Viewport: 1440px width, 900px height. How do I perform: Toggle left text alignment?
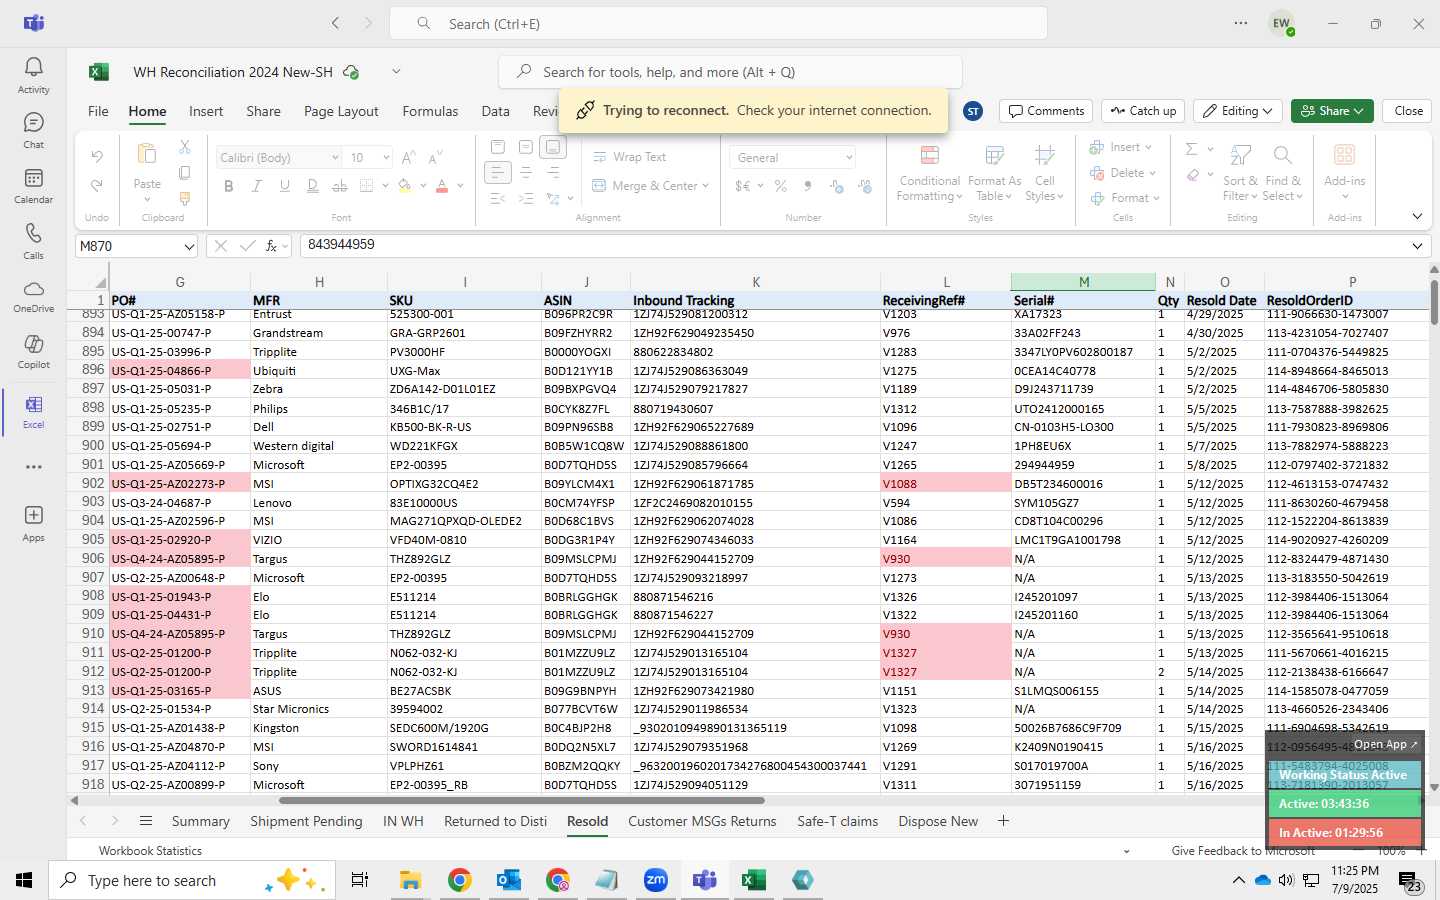pos(497,173)
